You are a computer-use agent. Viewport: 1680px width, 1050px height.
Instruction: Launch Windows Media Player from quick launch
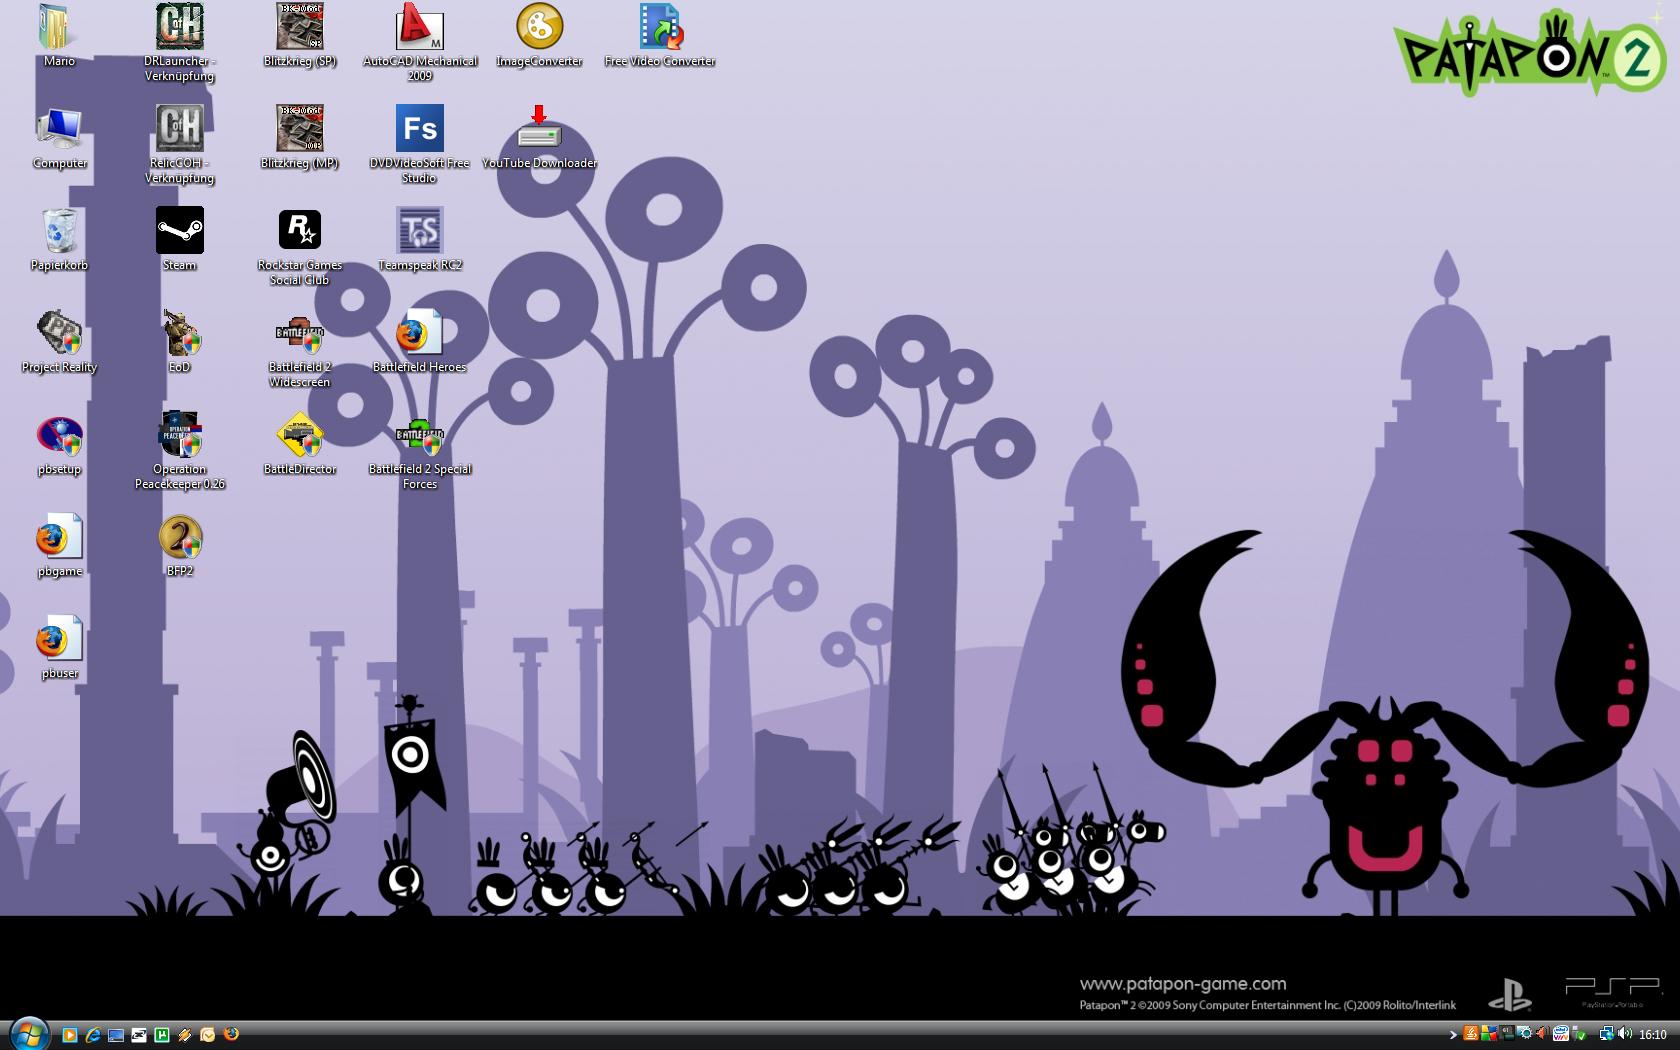pos(70,1035)
